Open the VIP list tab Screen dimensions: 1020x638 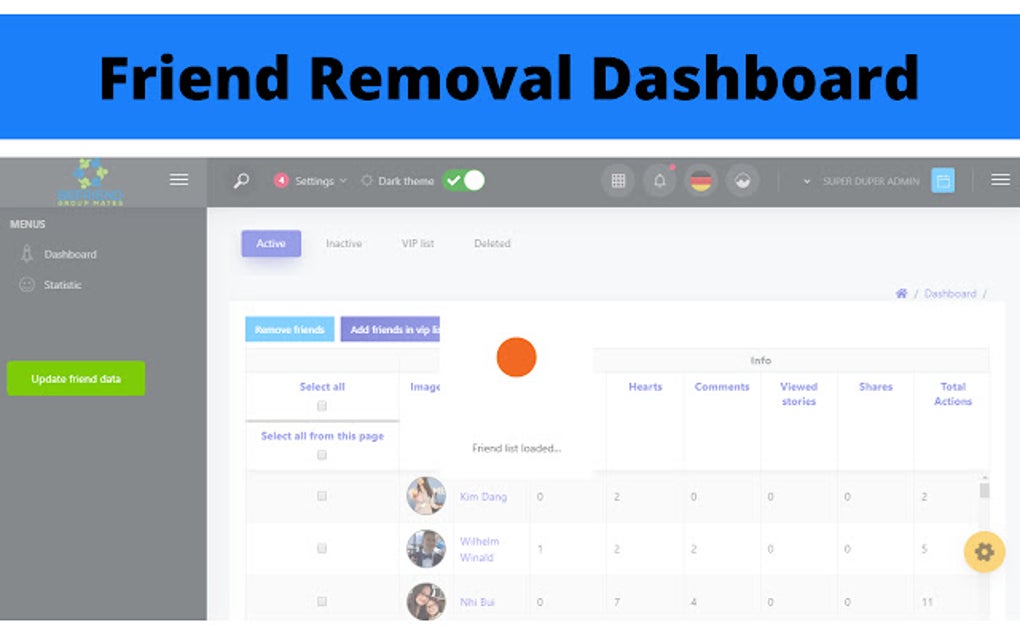tap(417, 243)
